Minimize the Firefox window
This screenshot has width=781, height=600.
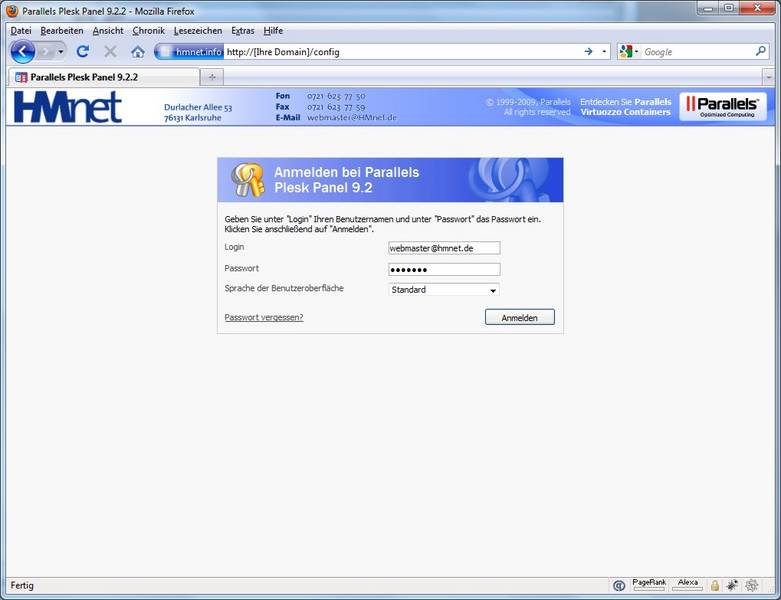[x=708, y=8]
